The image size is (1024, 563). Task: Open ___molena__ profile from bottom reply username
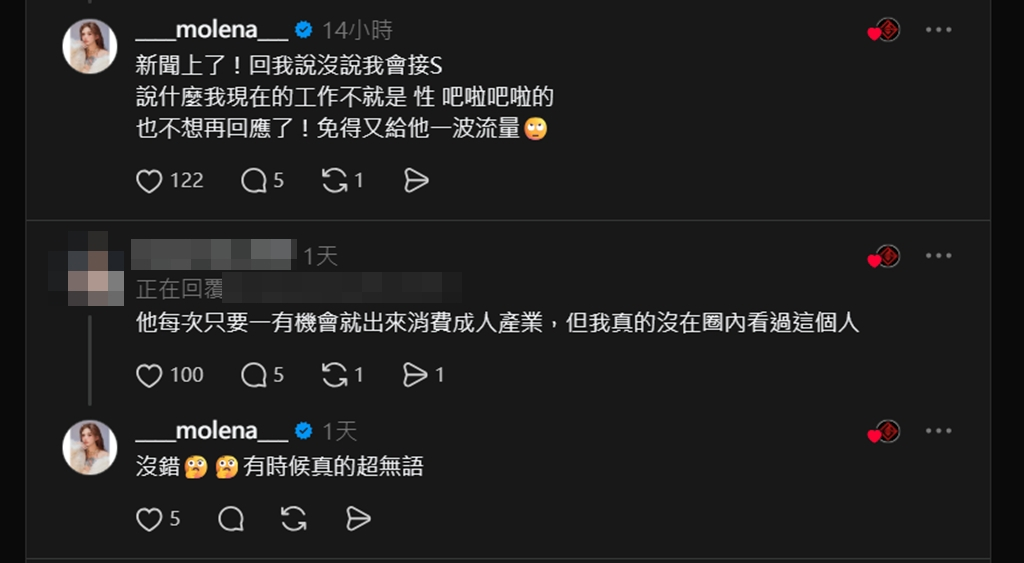[x=212, y=431]
